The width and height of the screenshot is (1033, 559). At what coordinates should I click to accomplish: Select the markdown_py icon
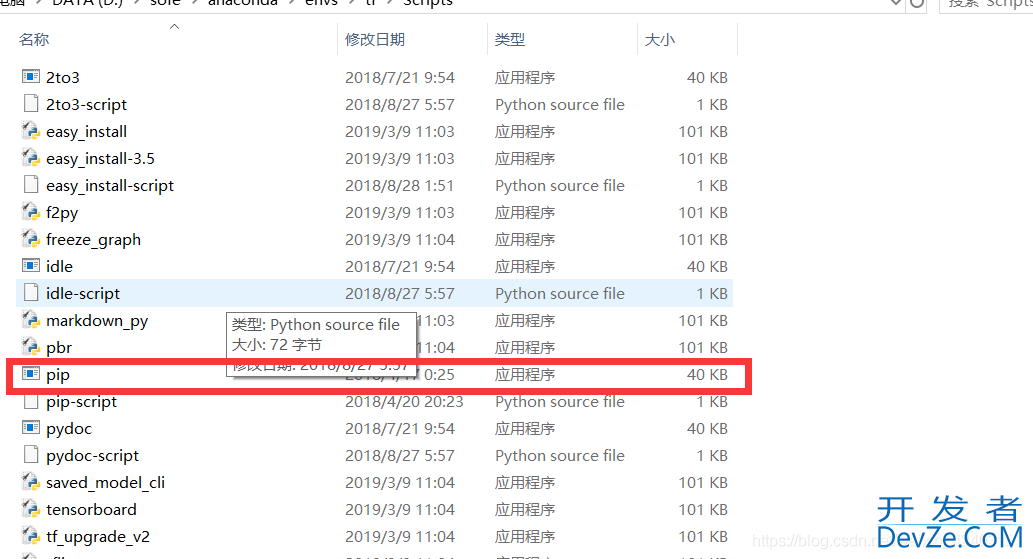(30, 320)
